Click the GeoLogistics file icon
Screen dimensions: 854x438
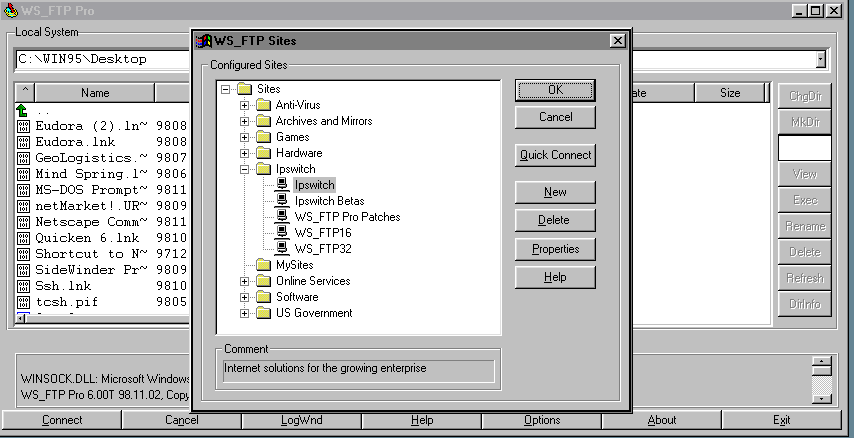23,158
